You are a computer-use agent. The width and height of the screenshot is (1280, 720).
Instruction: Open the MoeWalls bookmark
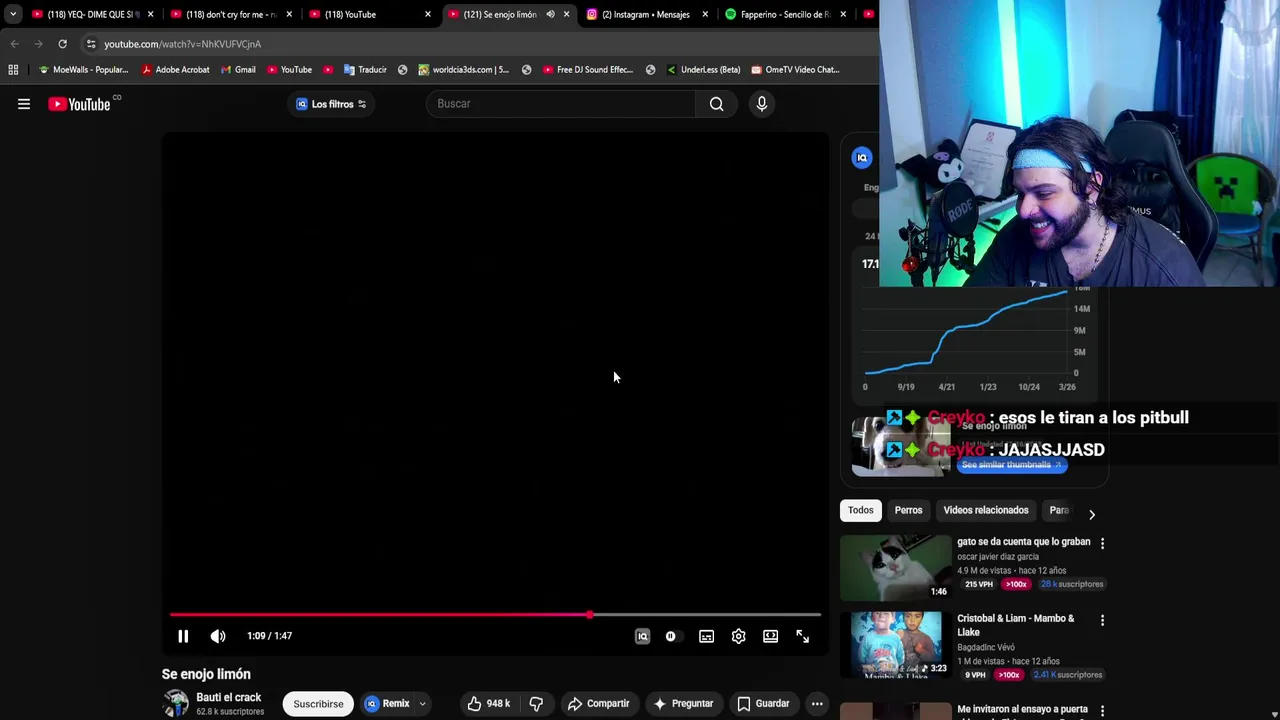[83, 70]
